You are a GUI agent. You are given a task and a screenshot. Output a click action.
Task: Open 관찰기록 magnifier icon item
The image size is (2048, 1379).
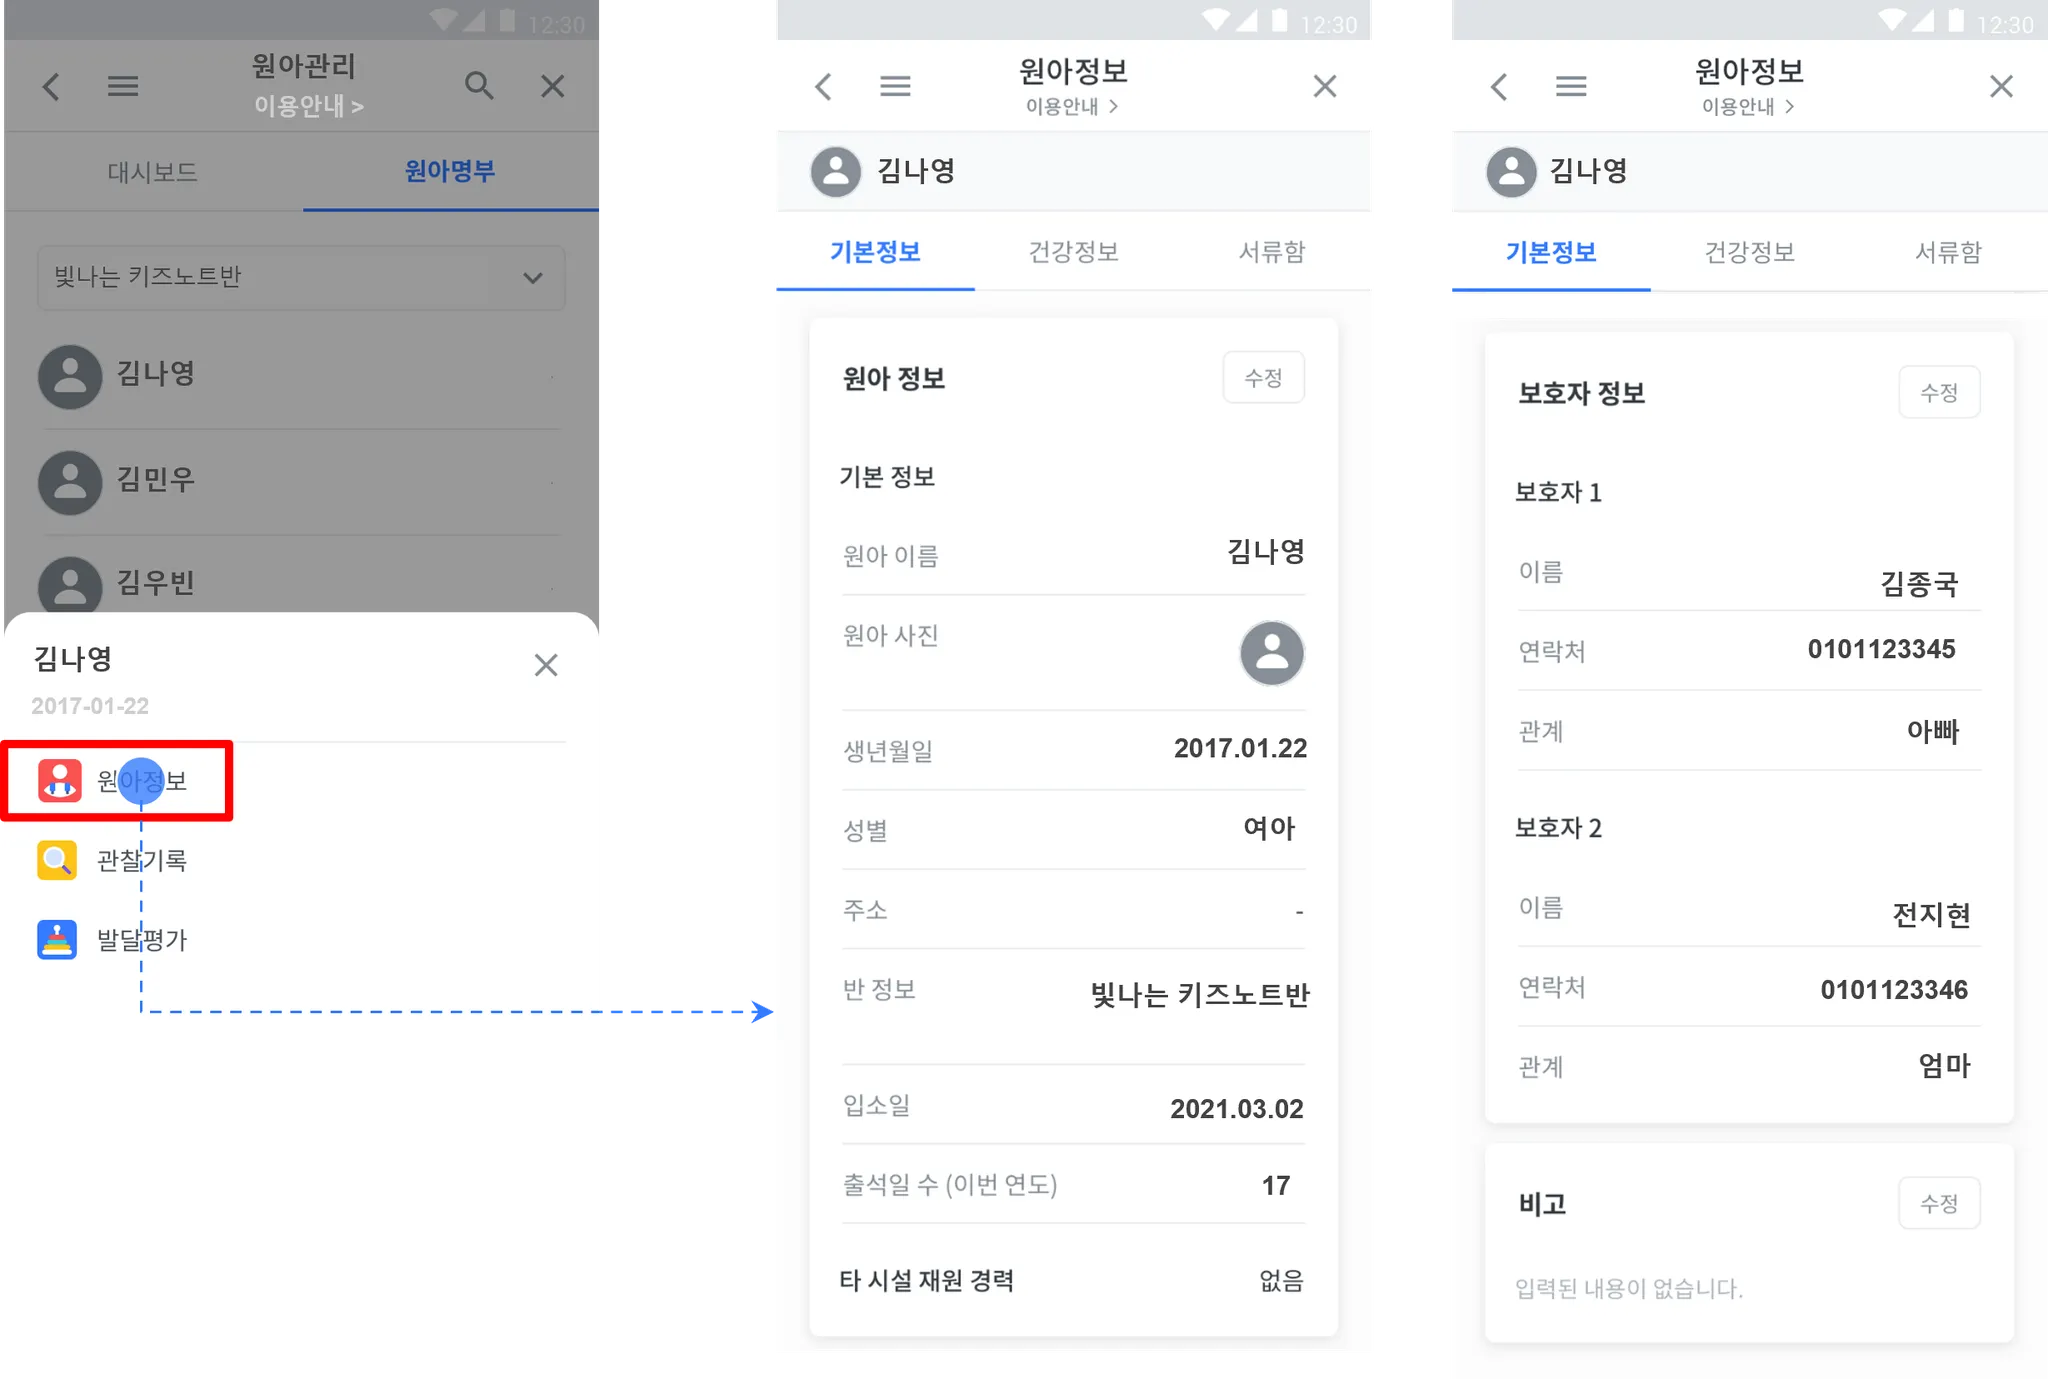tap(57, 860)
